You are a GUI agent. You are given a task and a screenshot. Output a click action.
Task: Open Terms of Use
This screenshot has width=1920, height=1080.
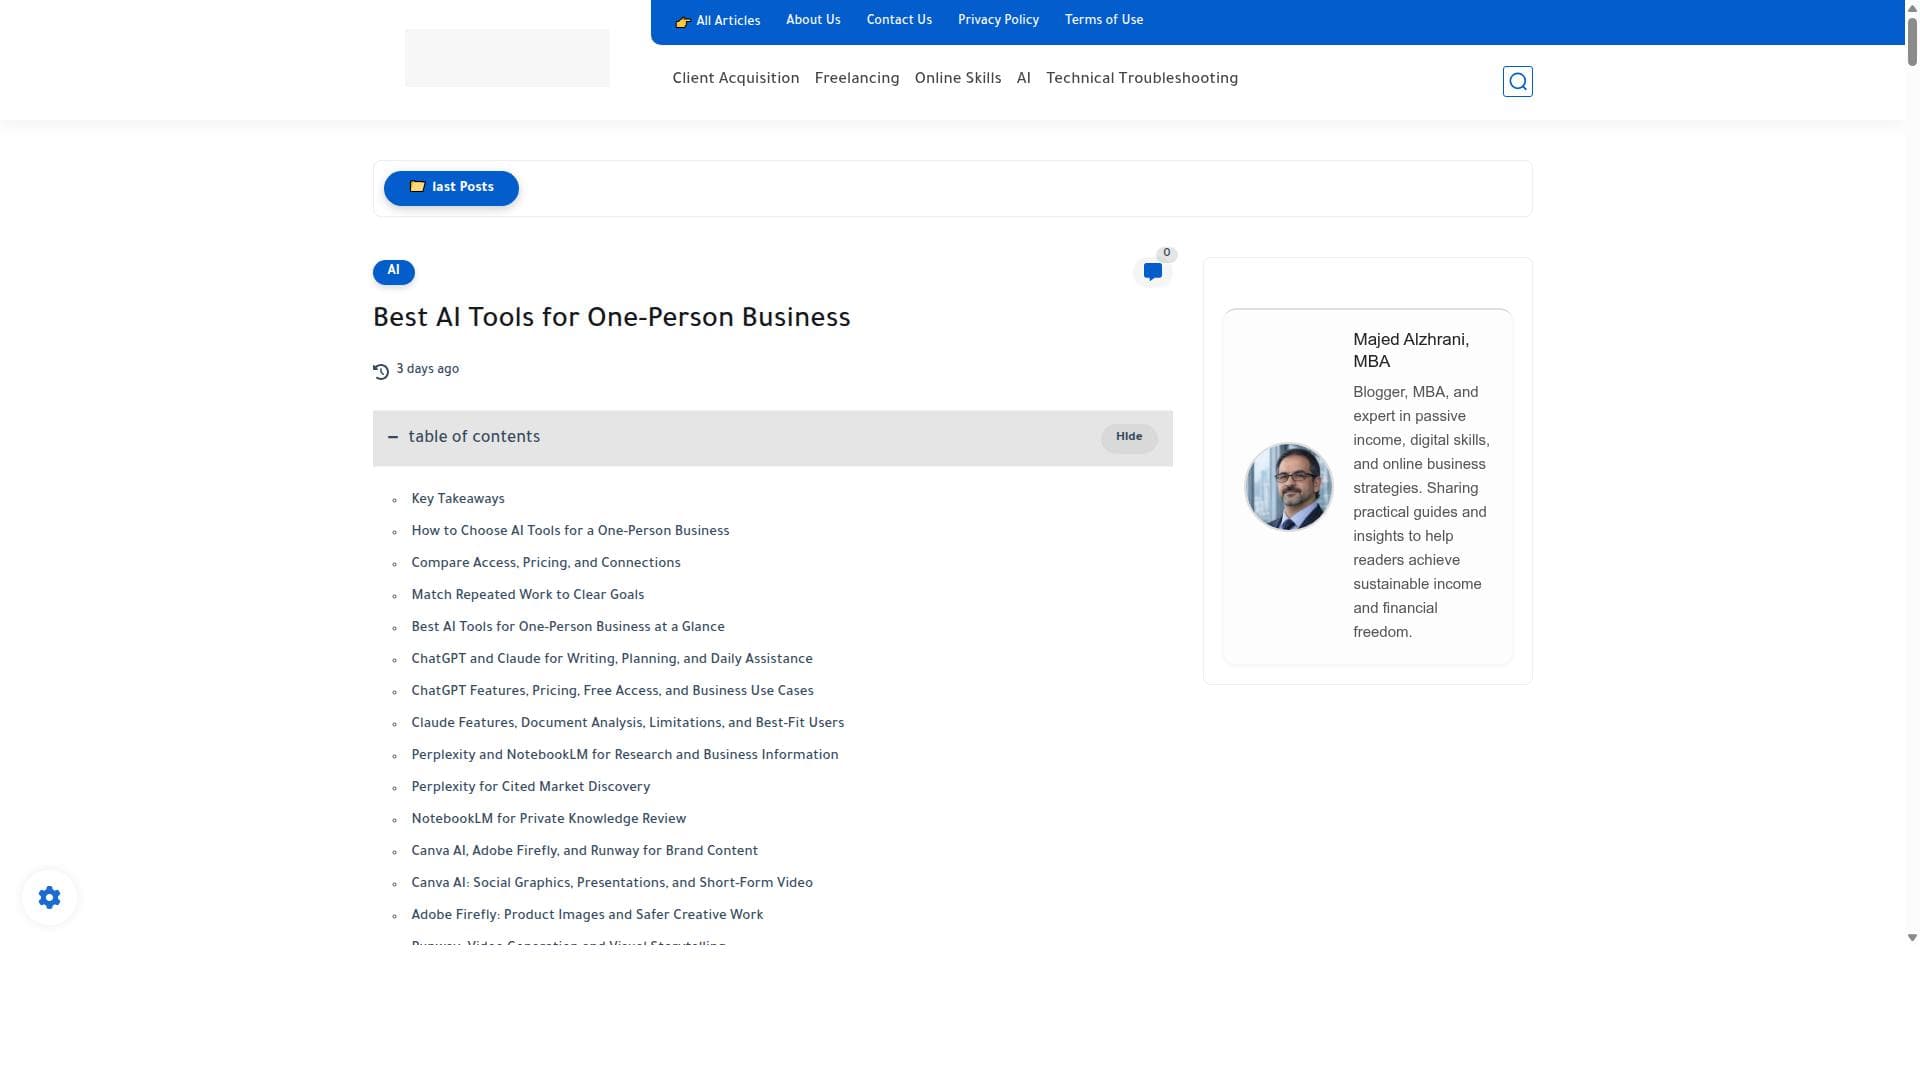click(x=1104, y=20)
